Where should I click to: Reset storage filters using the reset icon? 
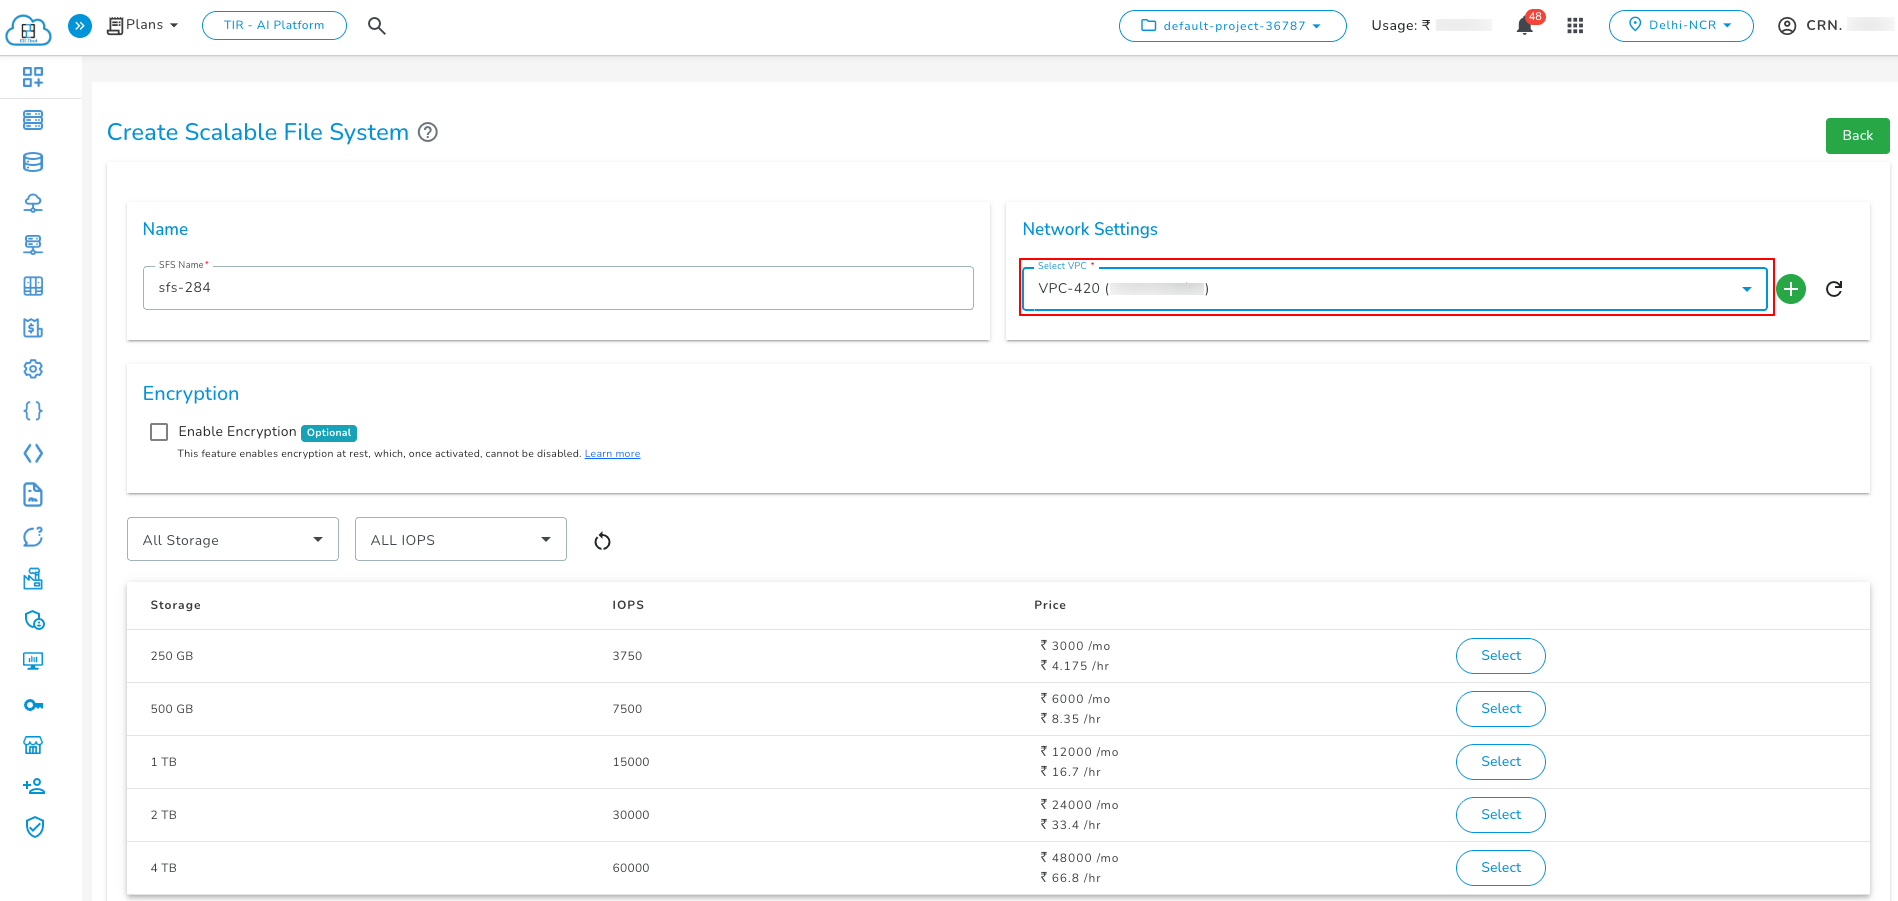pyautogui.click(x=602, y=540)
